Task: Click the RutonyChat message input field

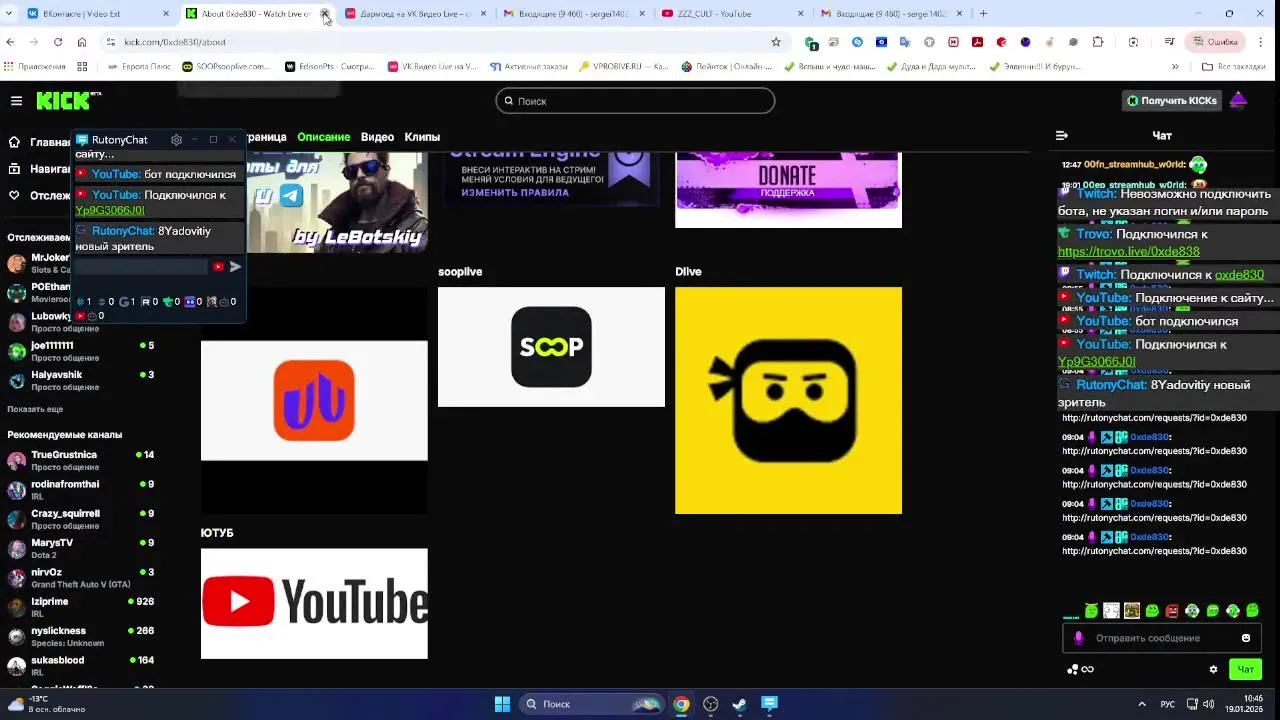Action: pyautogui.click(x=141, y=267)
